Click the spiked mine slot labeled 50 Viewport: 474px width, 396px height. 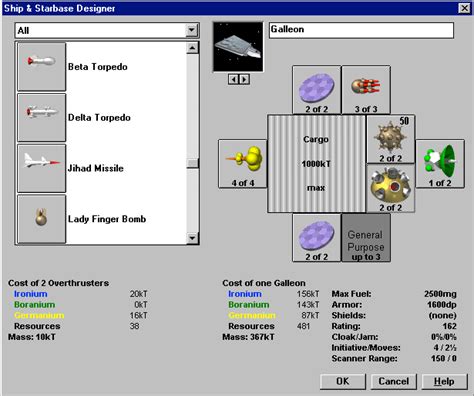(x=391, y=139)
